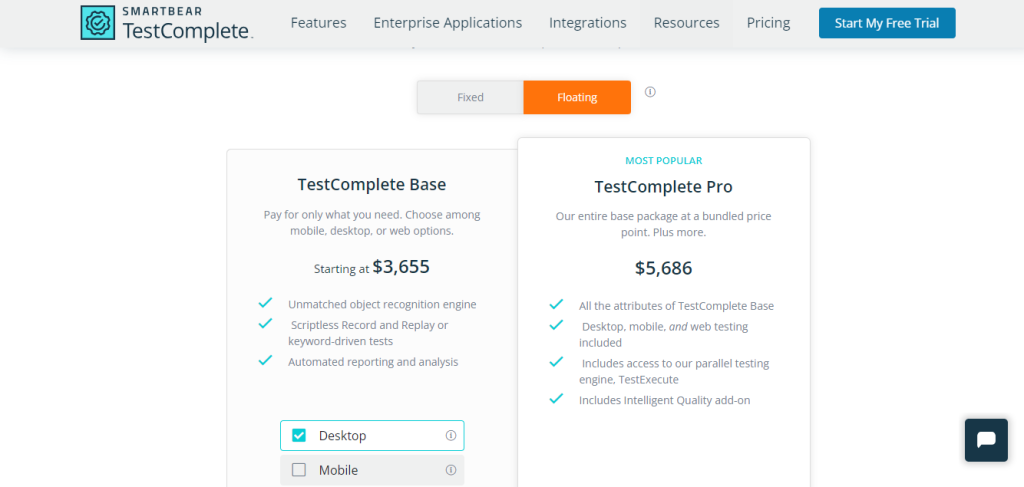The height and width of the screenshot is (487, 1024).
Task: Click the Mobile option label
Action: click(338, 470)
